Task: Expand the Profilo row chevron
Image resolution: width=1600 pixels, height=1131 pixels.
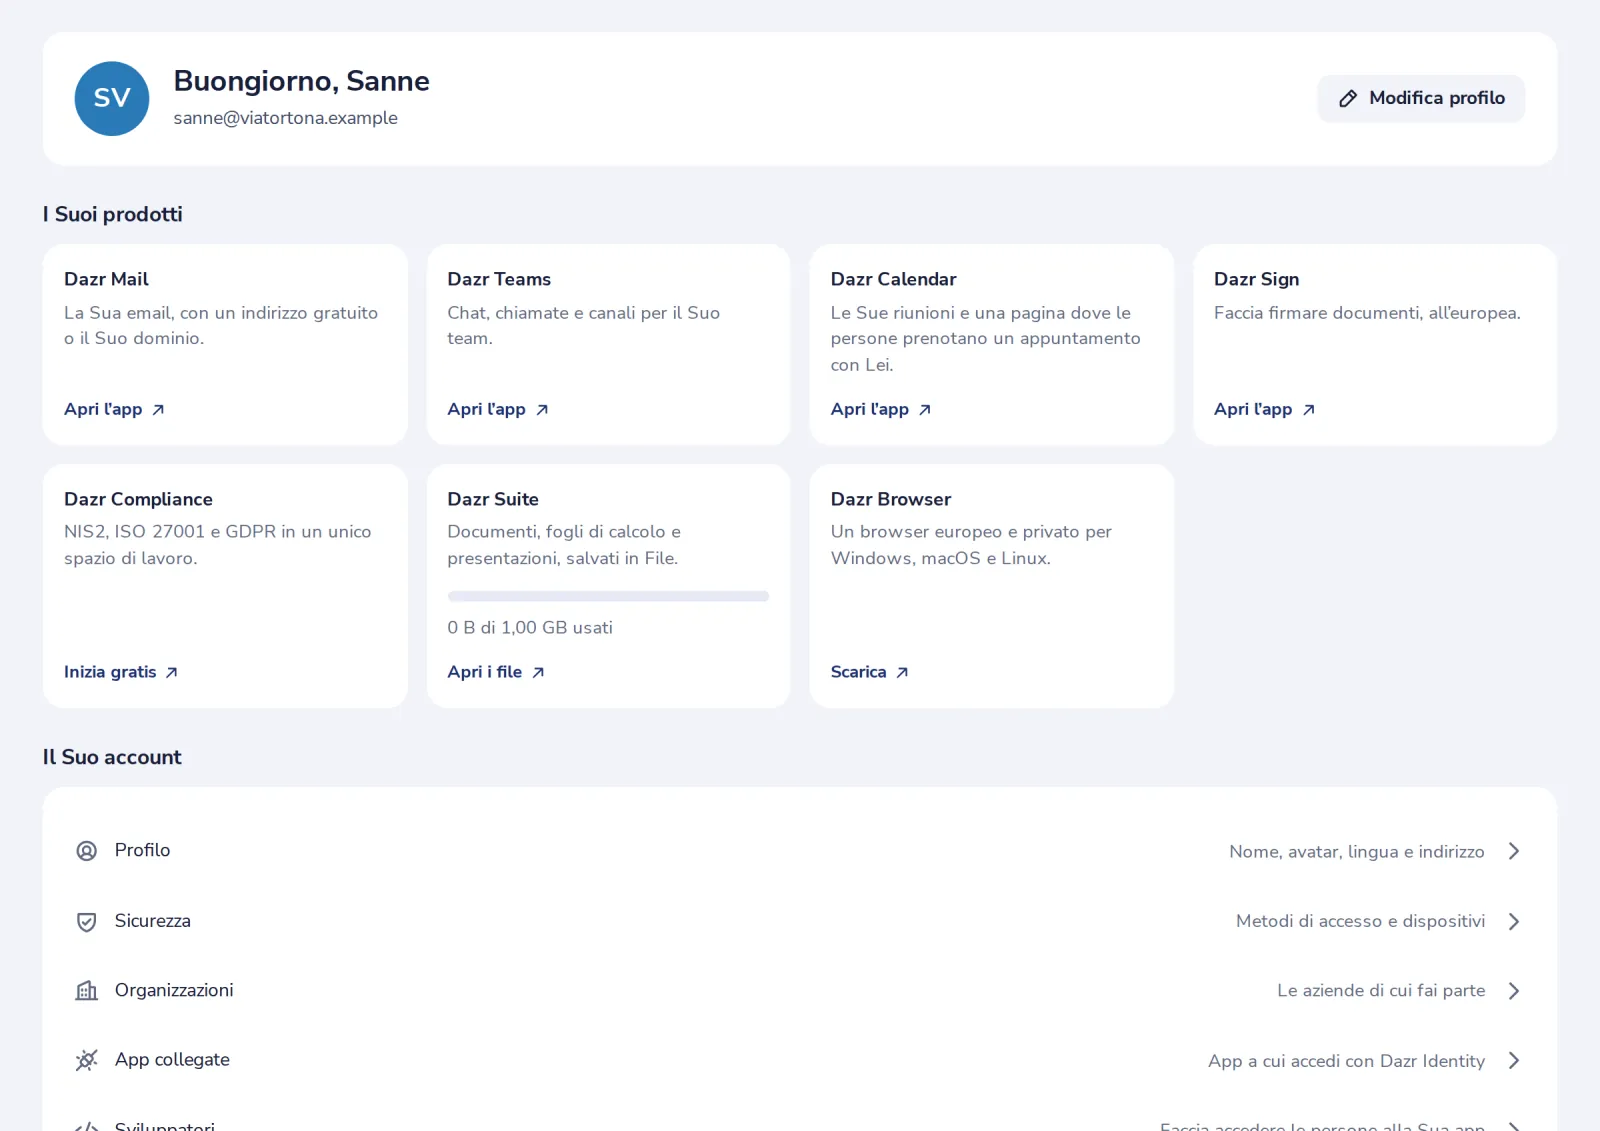Action: point(1514,851)
